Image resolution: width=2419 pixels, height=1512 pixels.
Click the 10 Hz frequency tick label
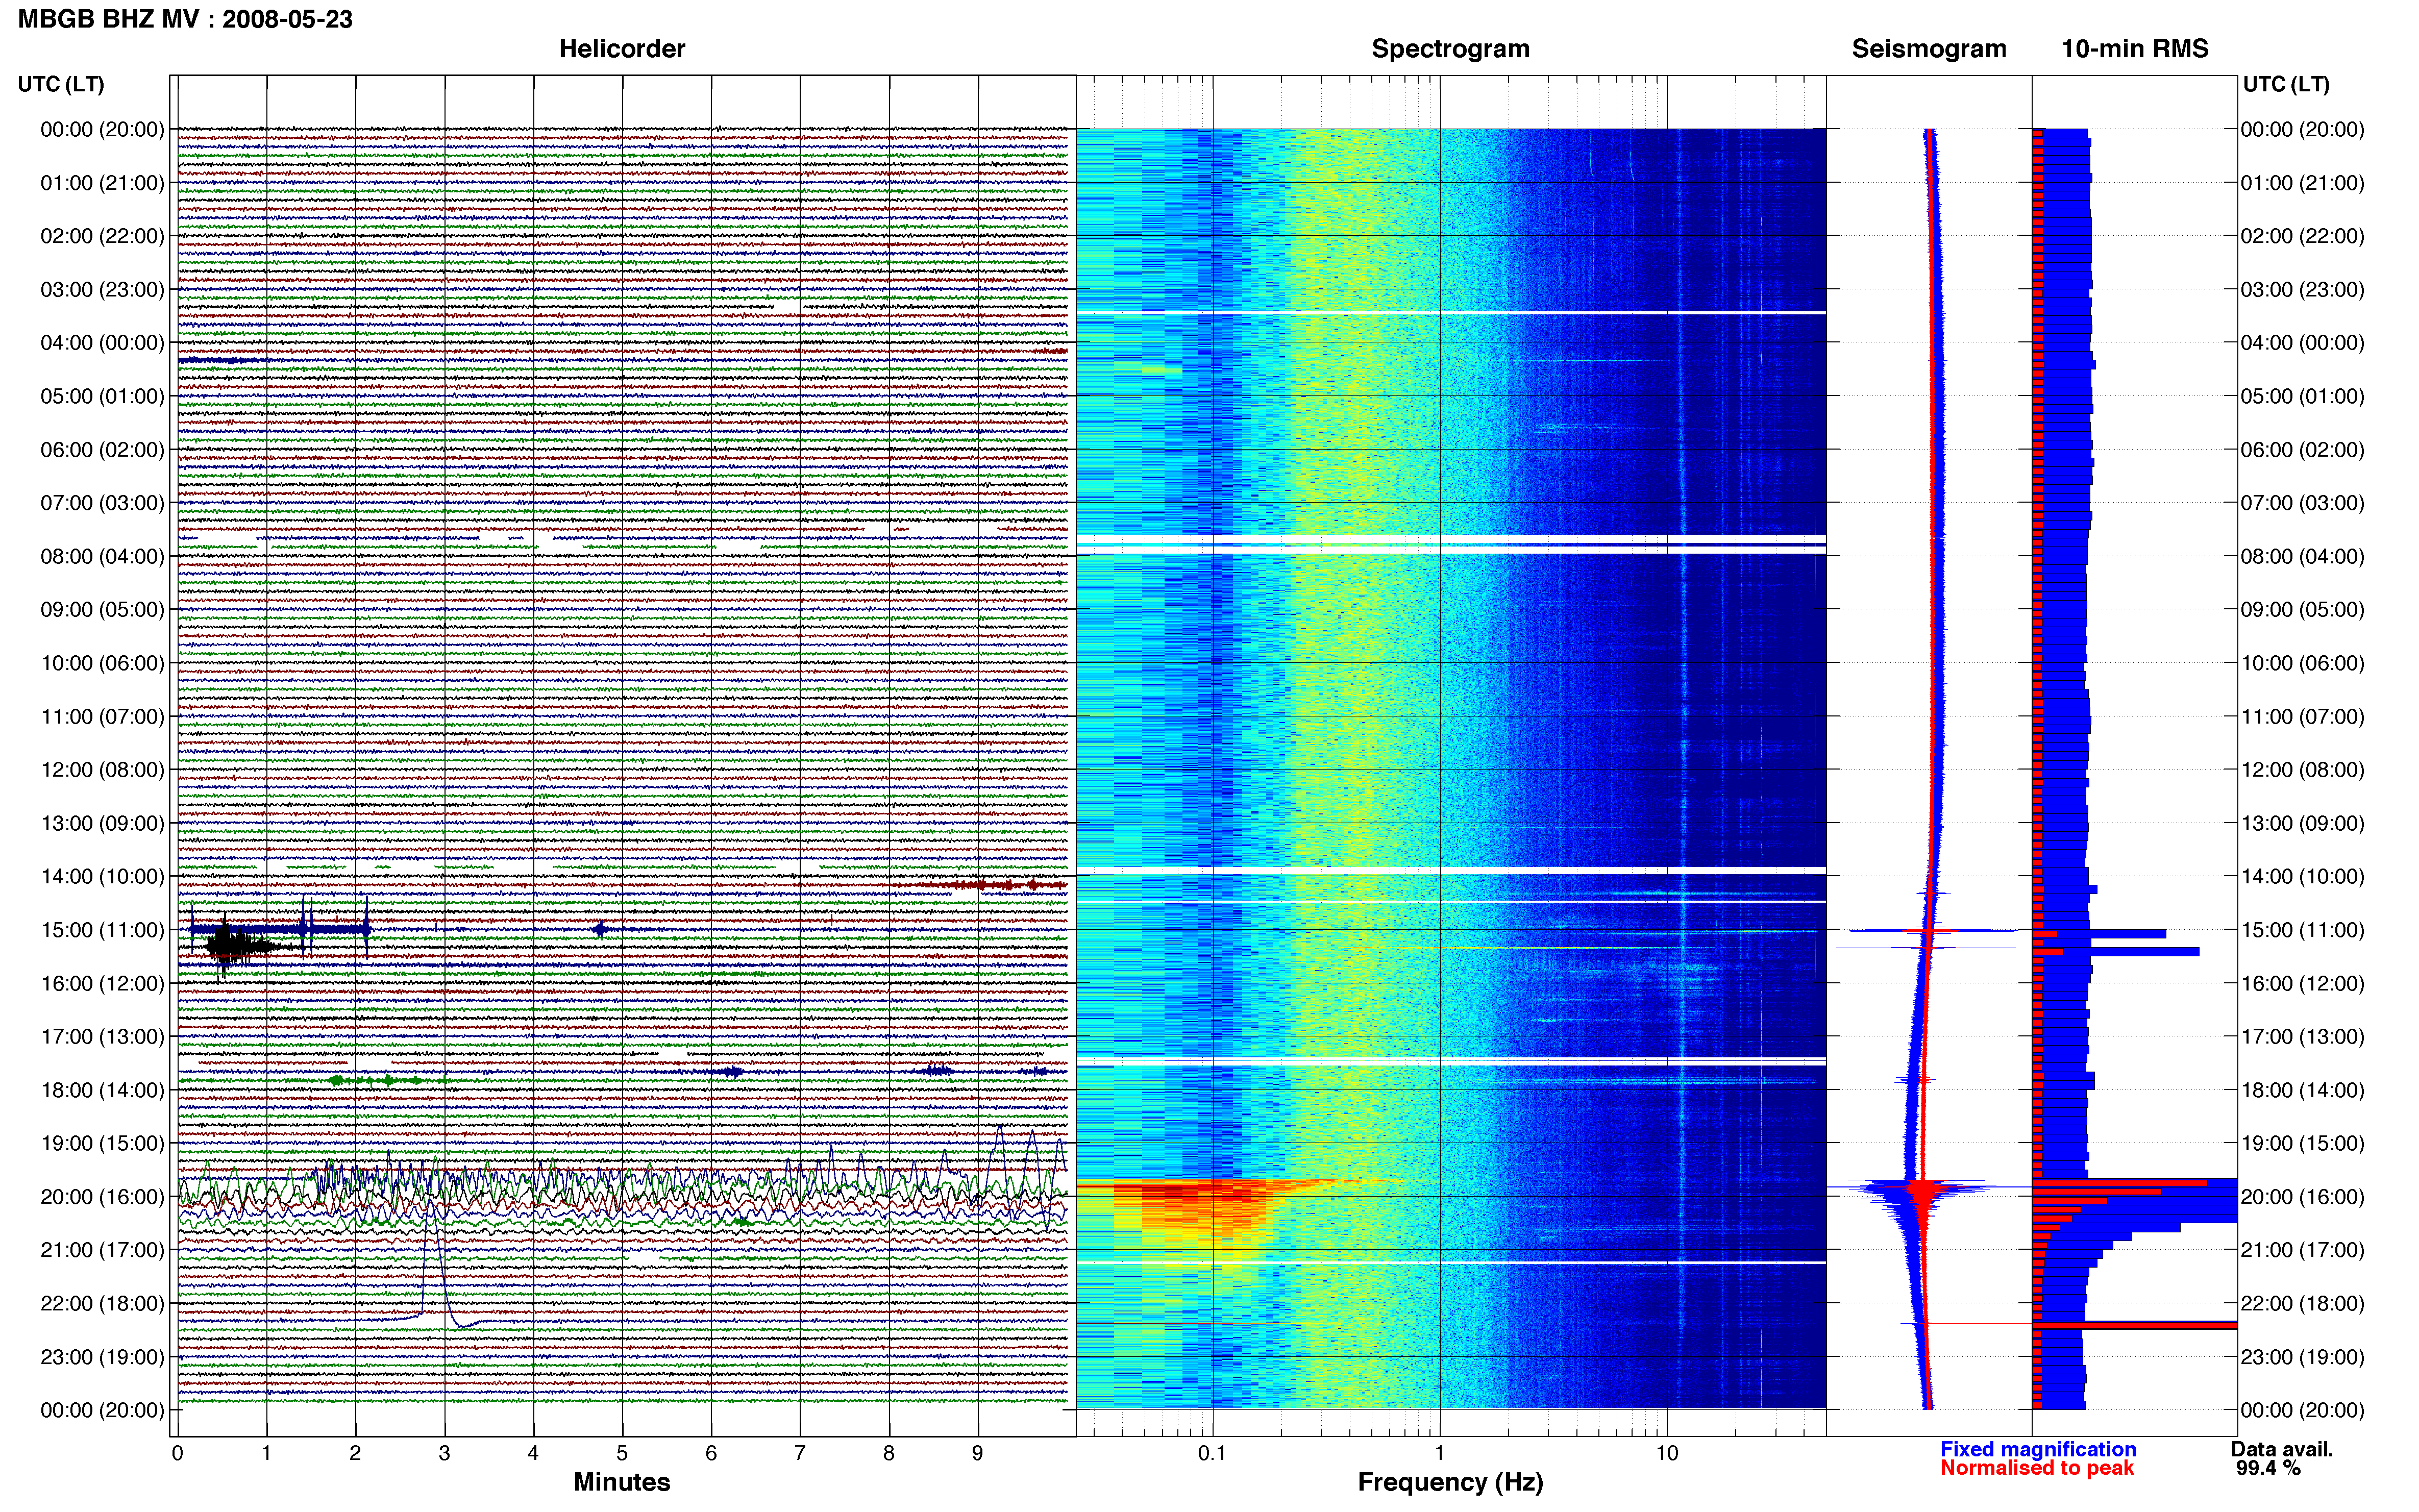(1666, 1452)
